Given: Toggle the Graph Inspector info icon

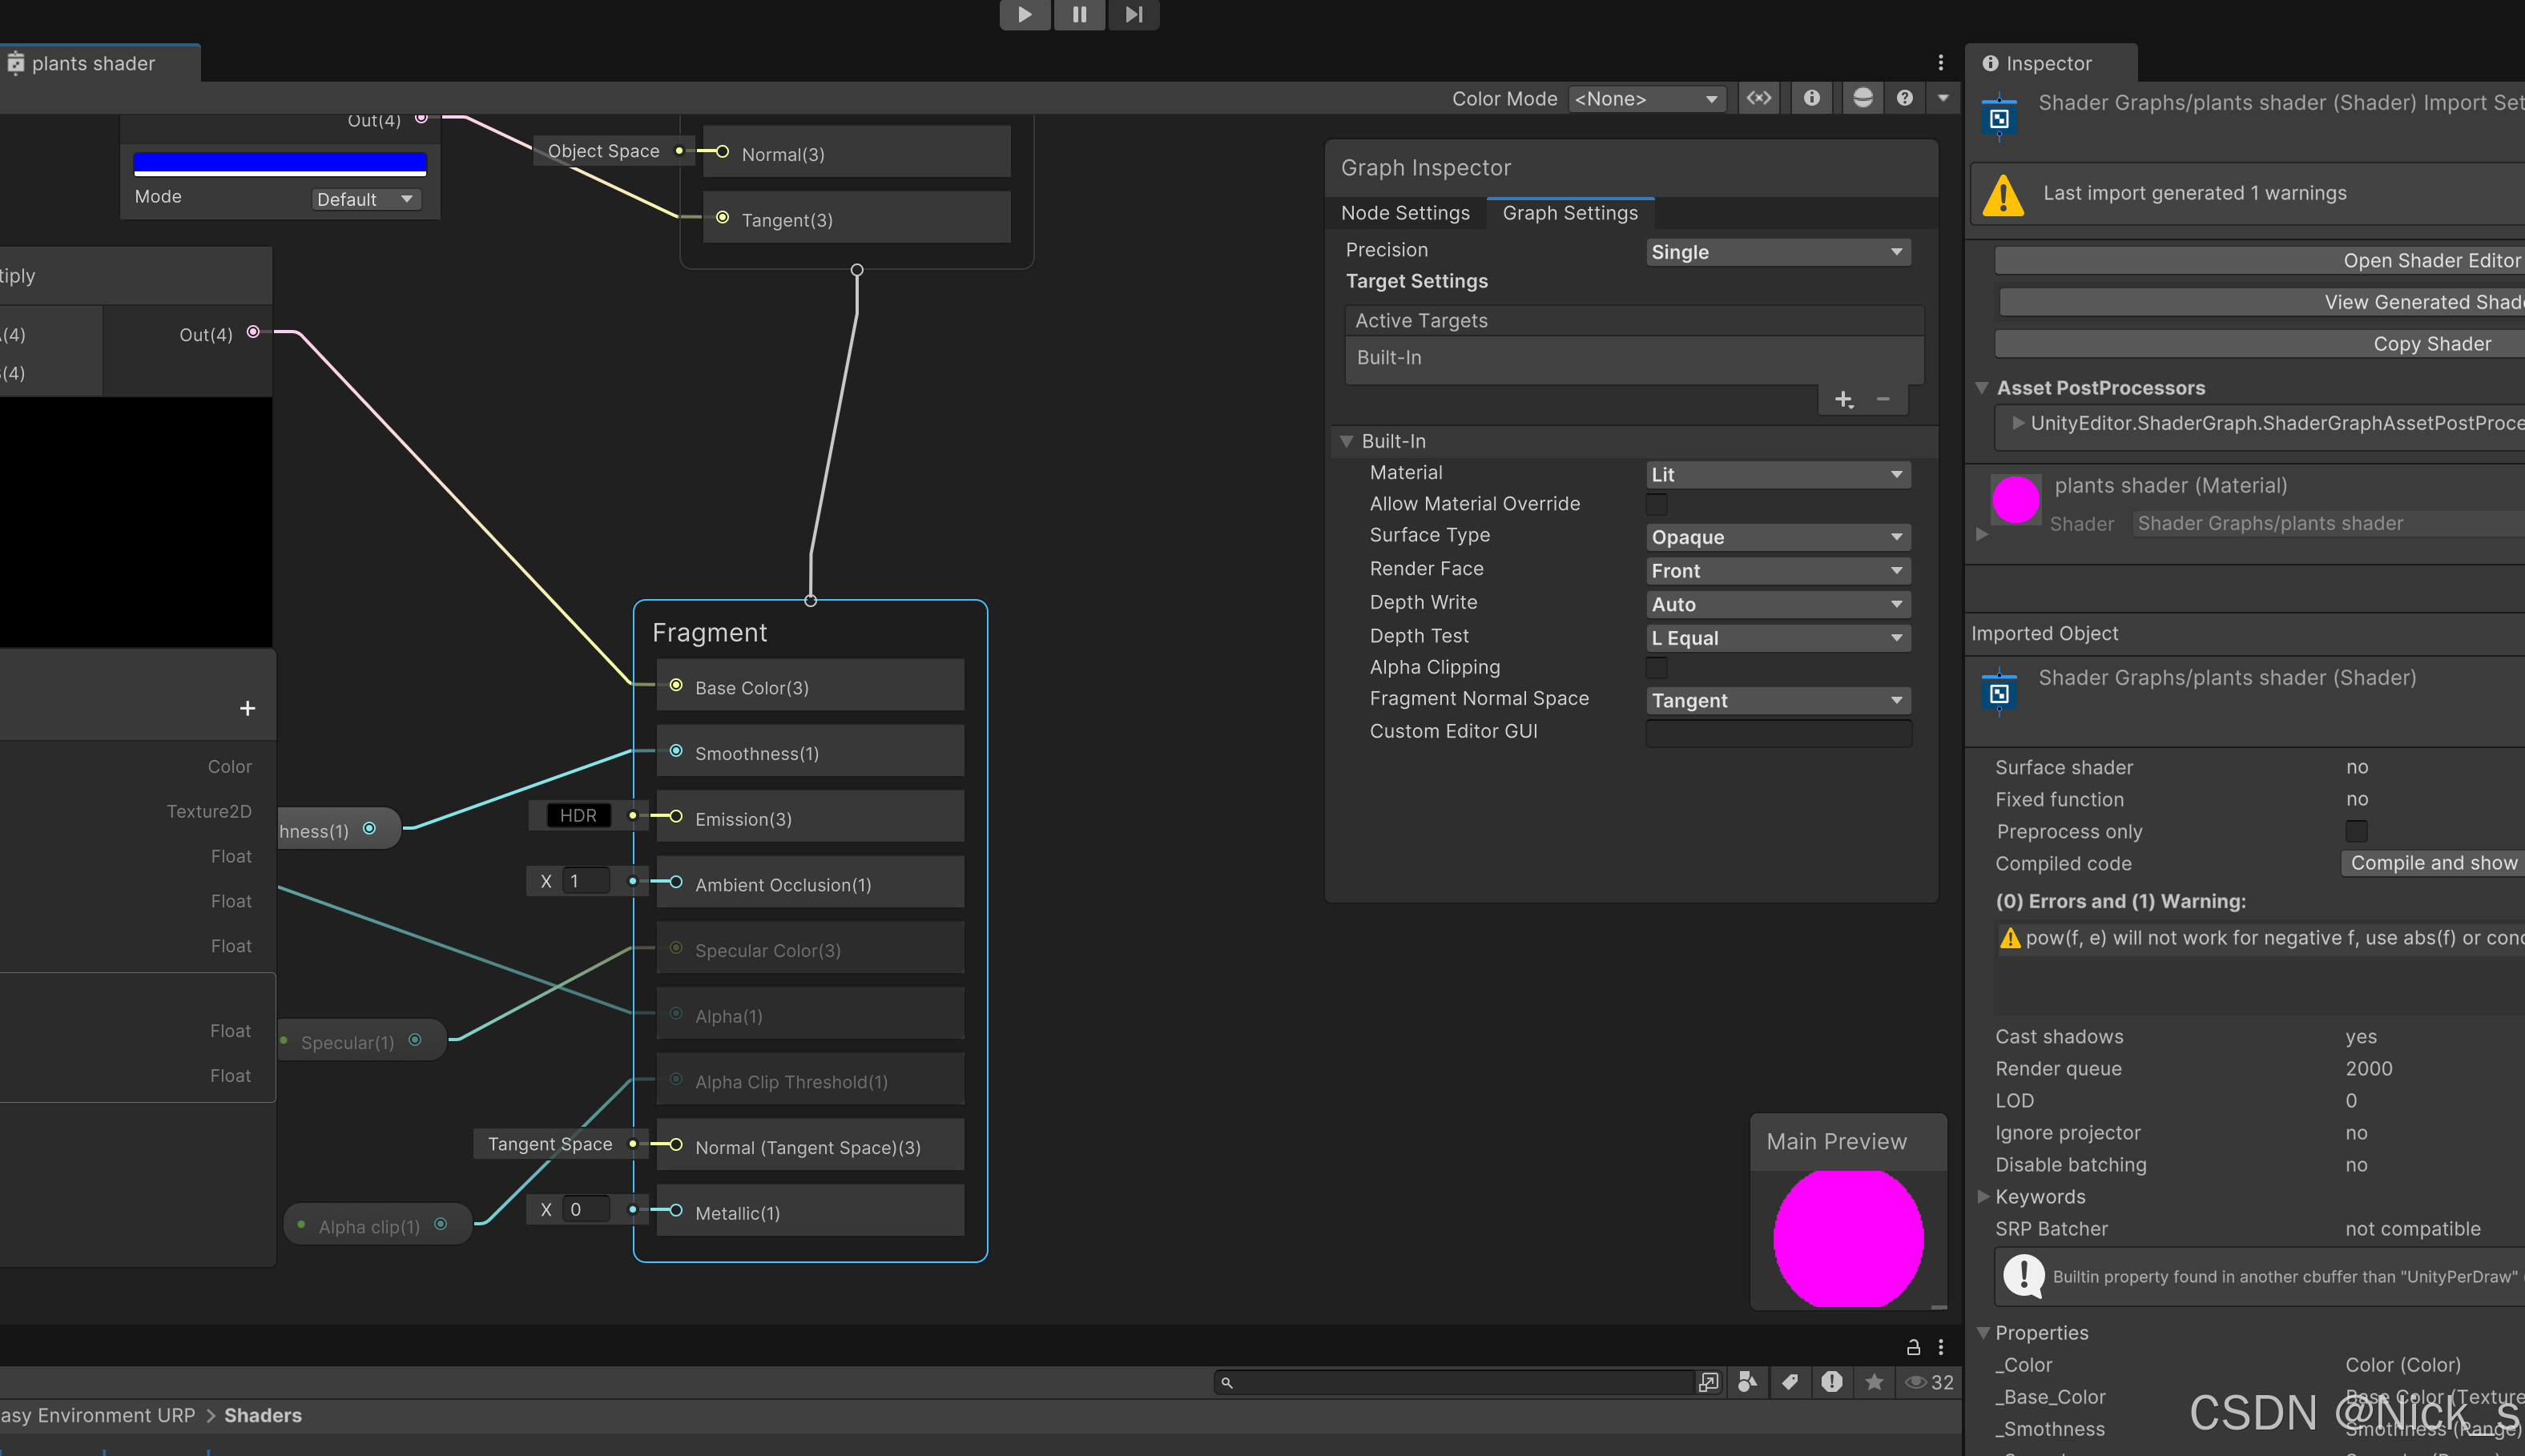Looking at the screenshot, I should click(x=1811, y=98).
